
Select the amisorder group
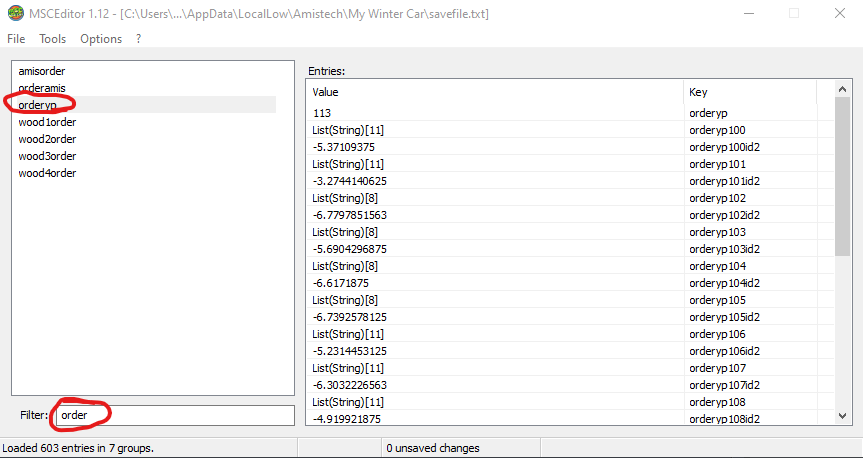42,71
